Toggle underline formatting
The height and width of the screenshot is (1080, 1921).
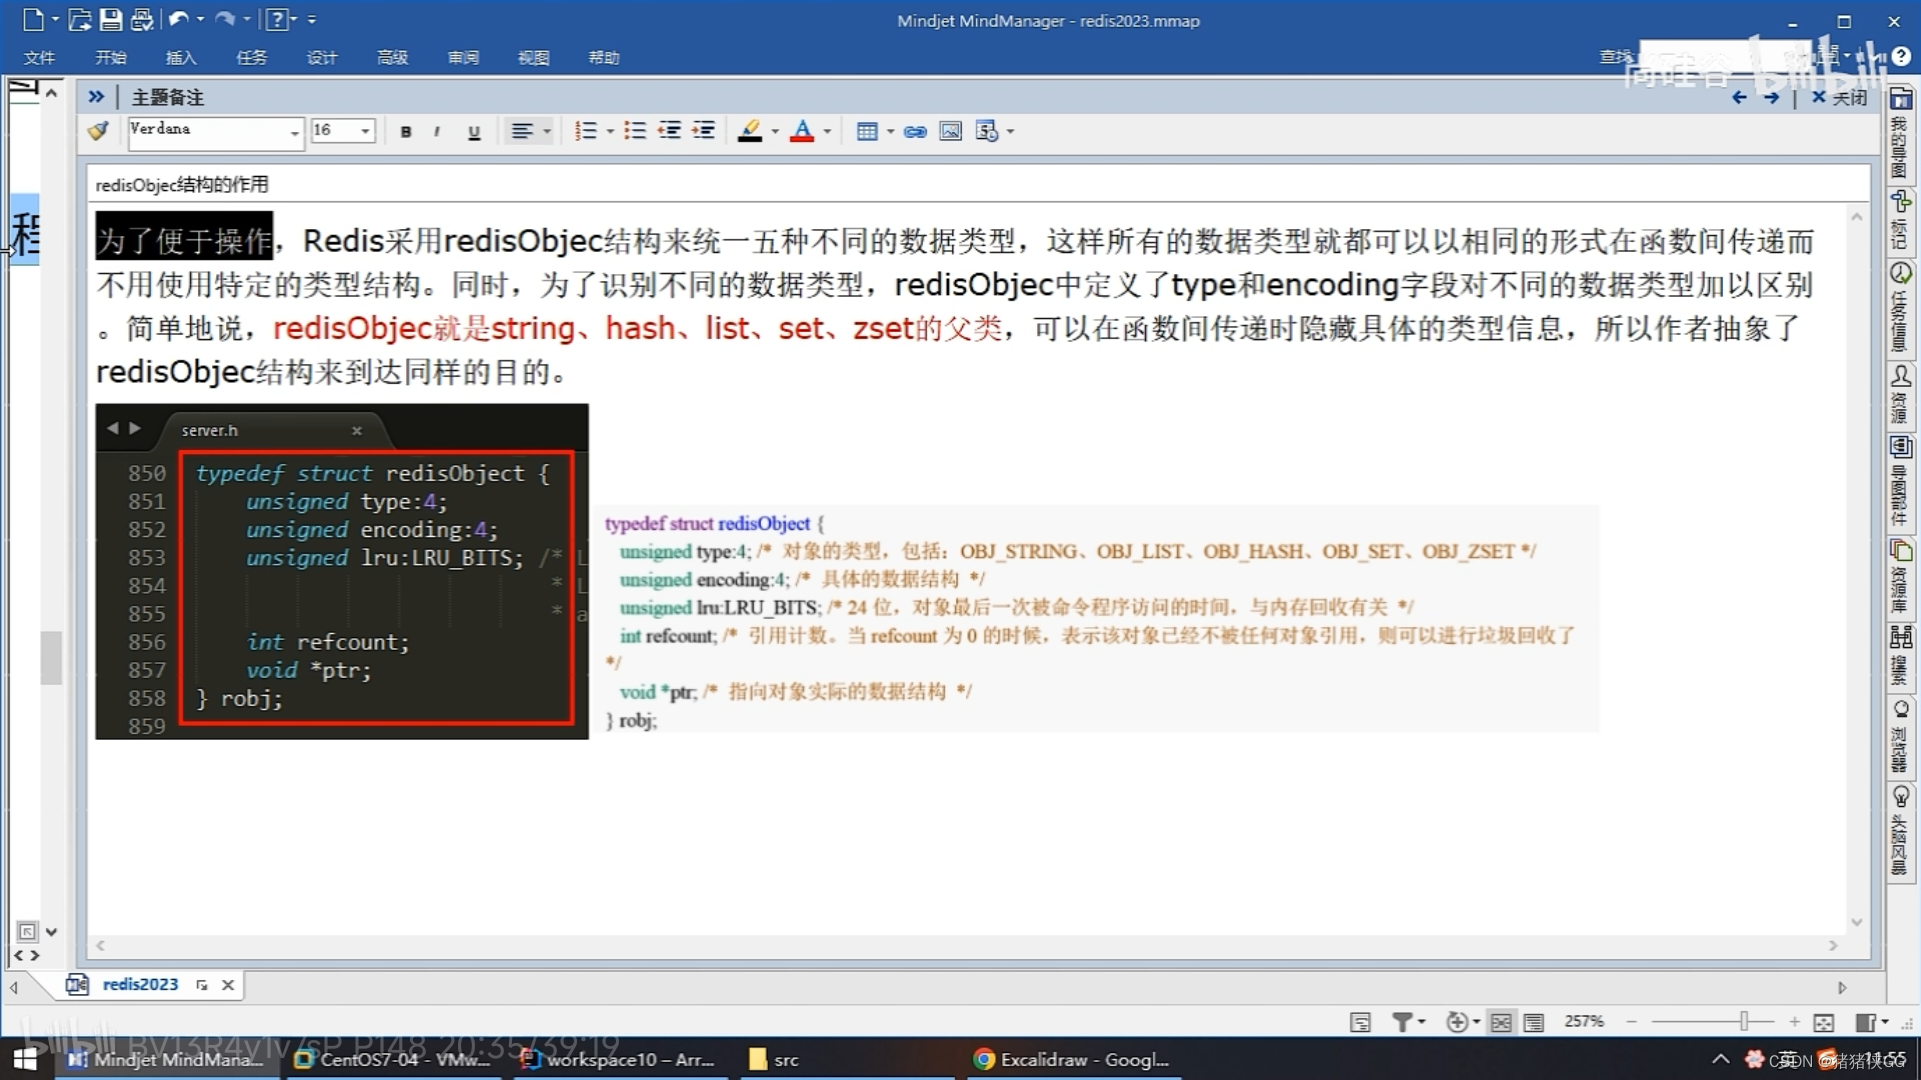tap(473, 131)
